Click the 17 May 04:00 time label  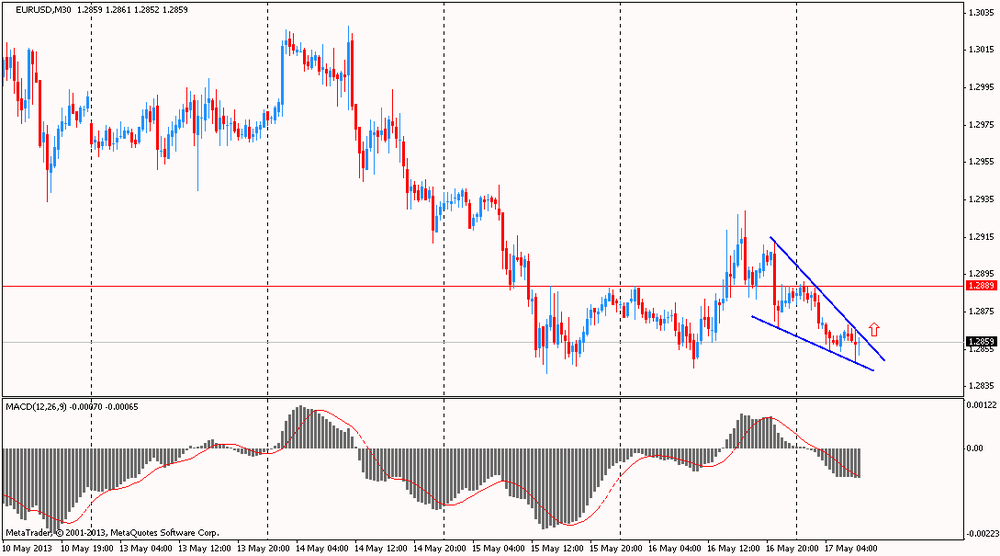tap(851, 548)
